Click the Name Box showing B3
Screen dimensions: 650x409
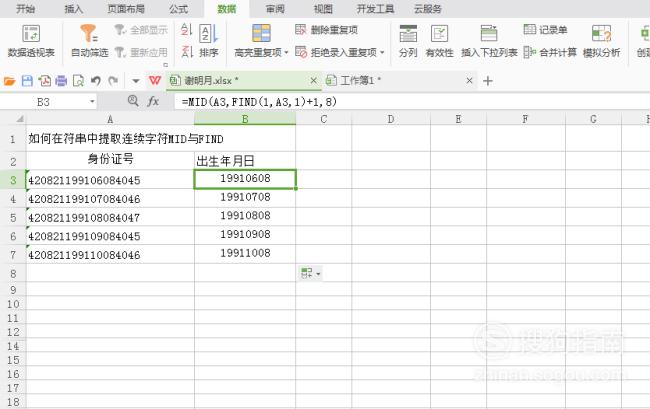coord(44,102)
